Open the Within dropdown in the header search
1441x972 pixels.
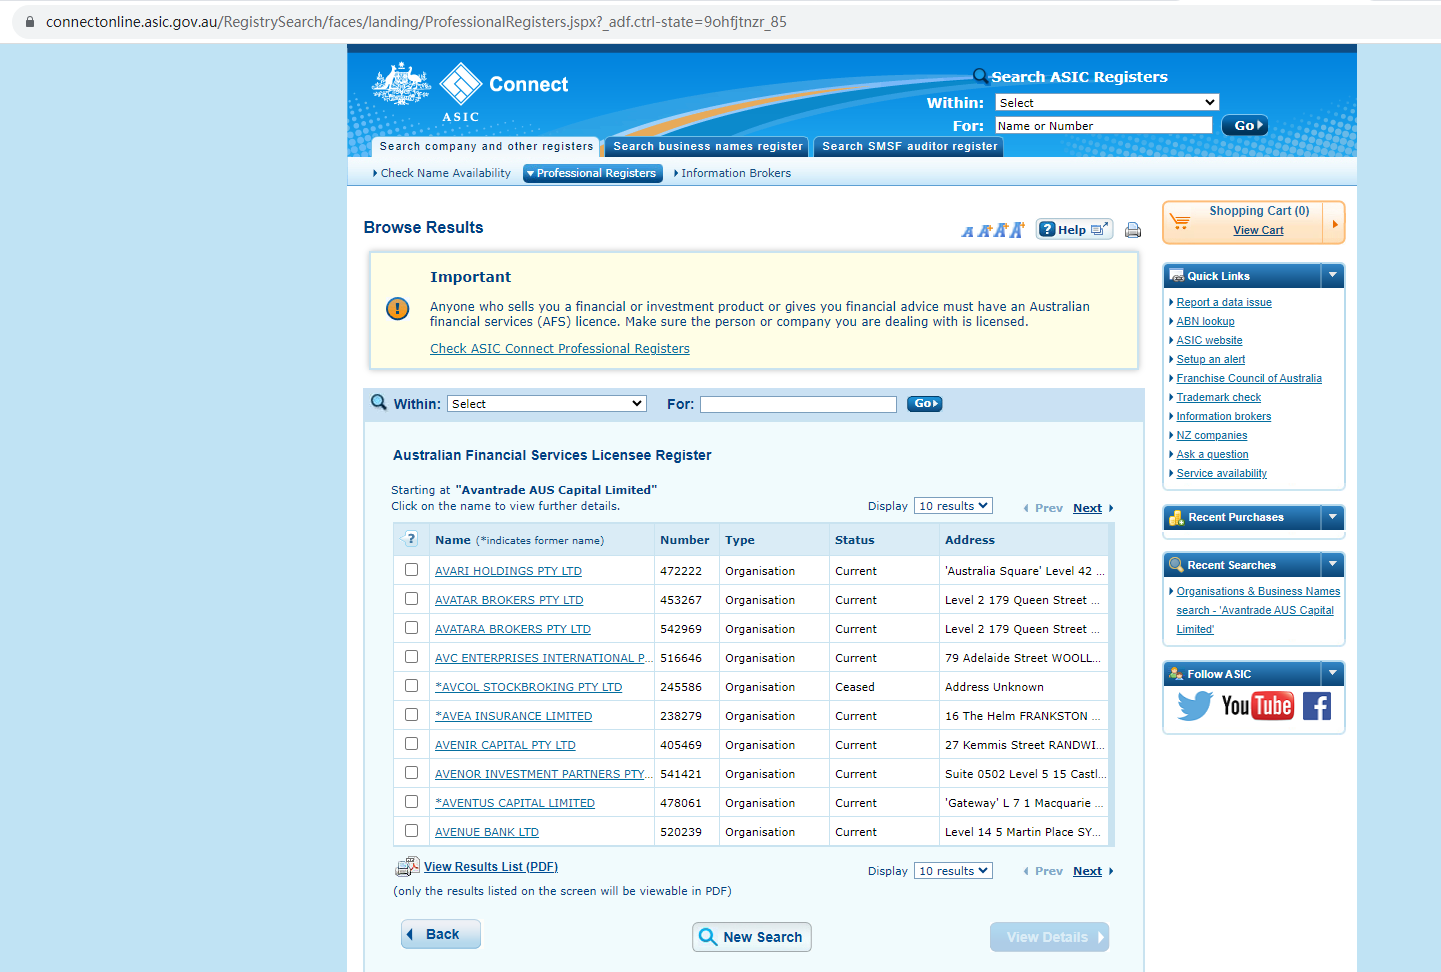pos(1107,102)
